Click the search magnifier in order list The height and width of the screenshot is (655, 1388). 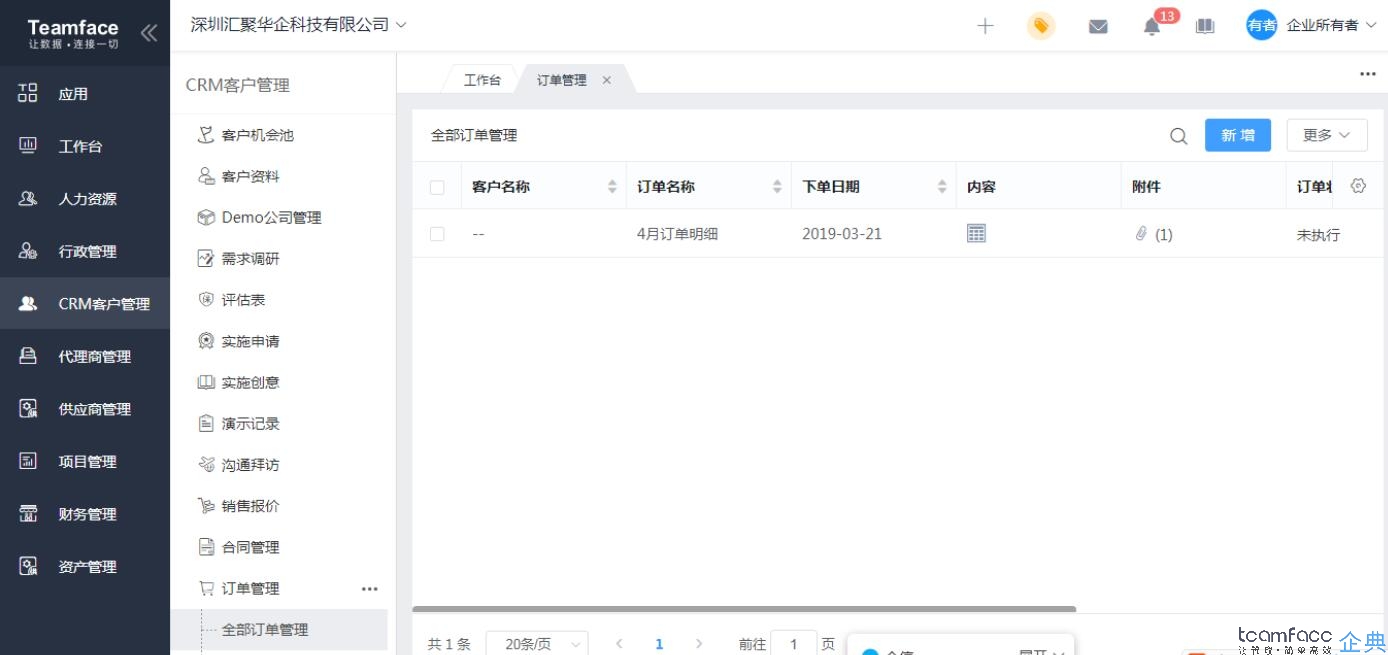[x=1179, y=136]
